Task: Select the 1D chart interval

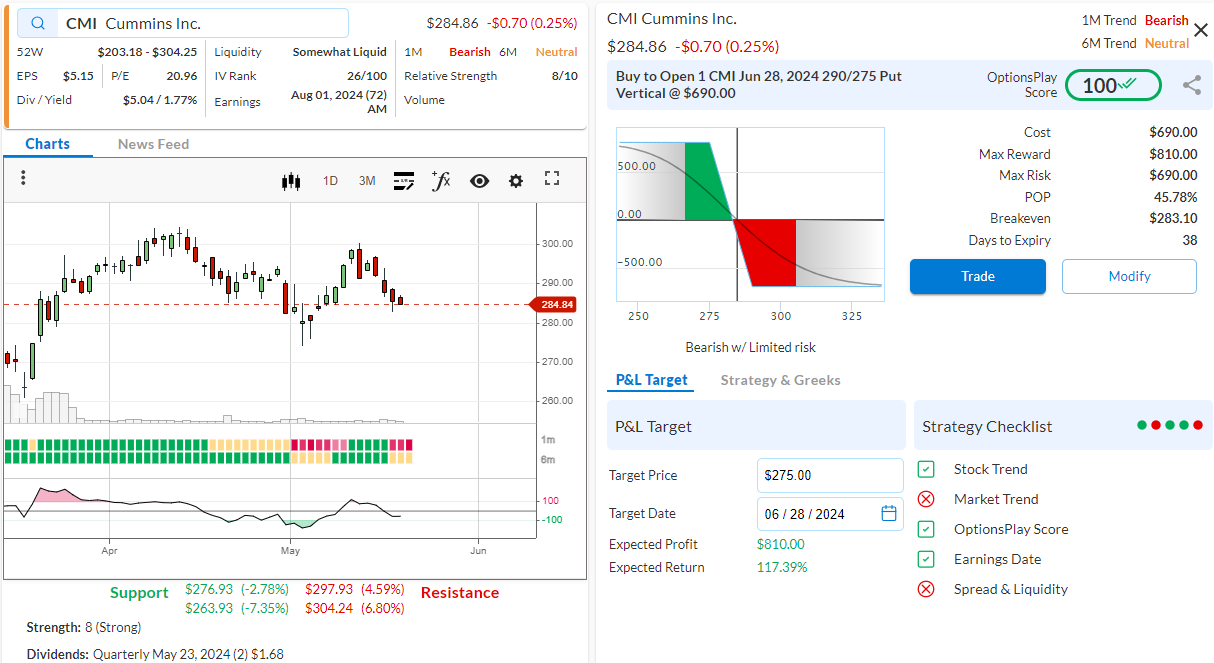Action: pyautogui.click(x=330, y=181)
